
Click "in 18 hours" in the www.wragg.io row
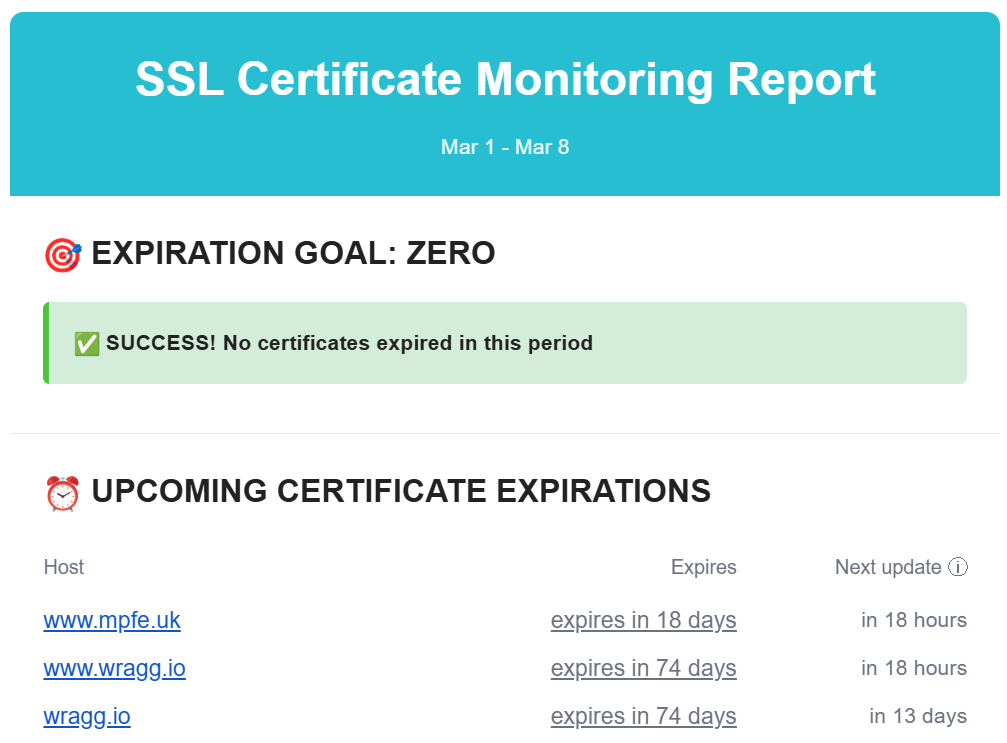point(913,668)
